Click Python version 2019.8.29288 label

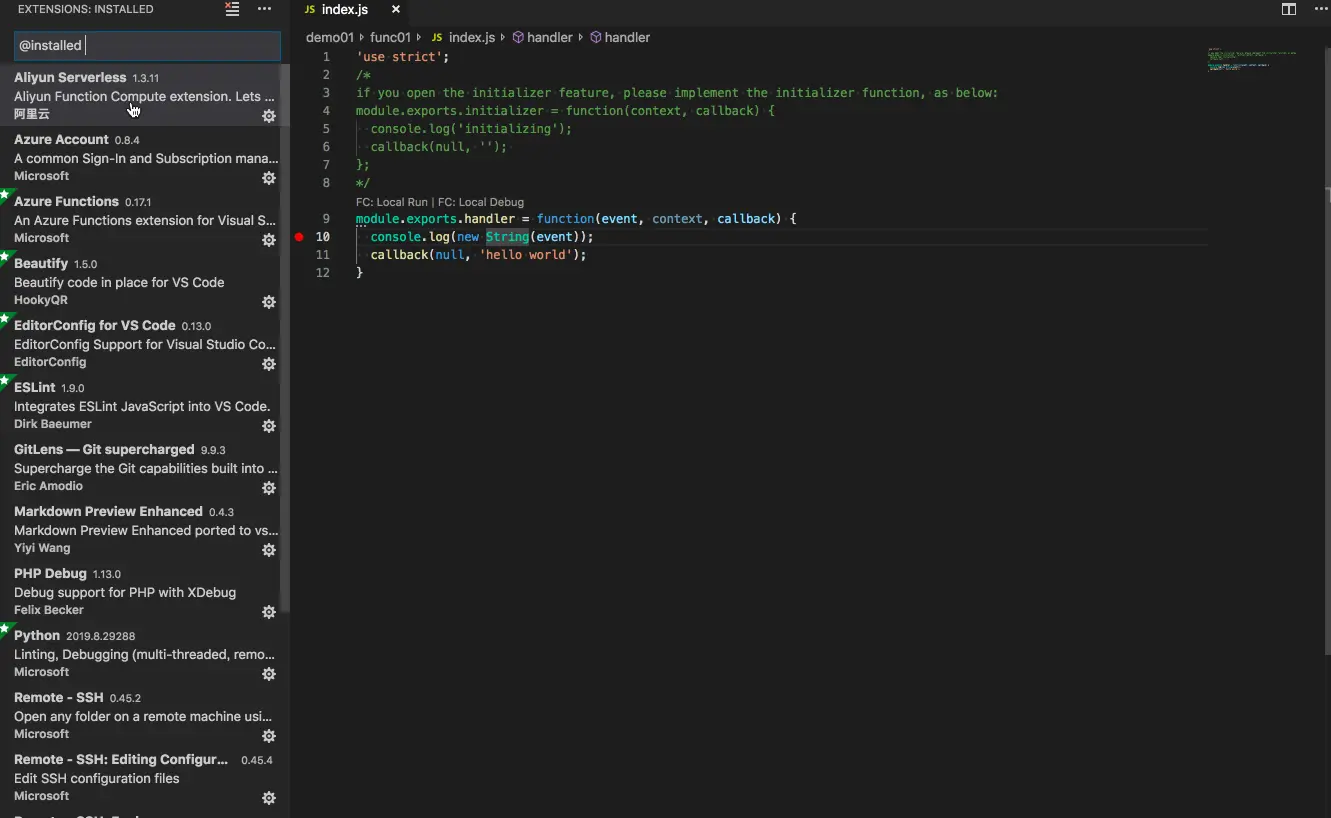pos(101,636)
